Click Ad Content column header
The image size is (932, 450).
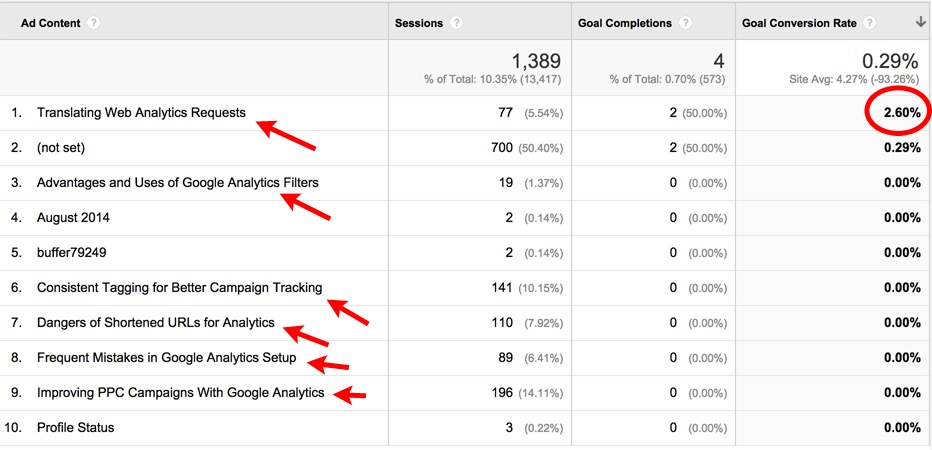(x=50, y=23)
